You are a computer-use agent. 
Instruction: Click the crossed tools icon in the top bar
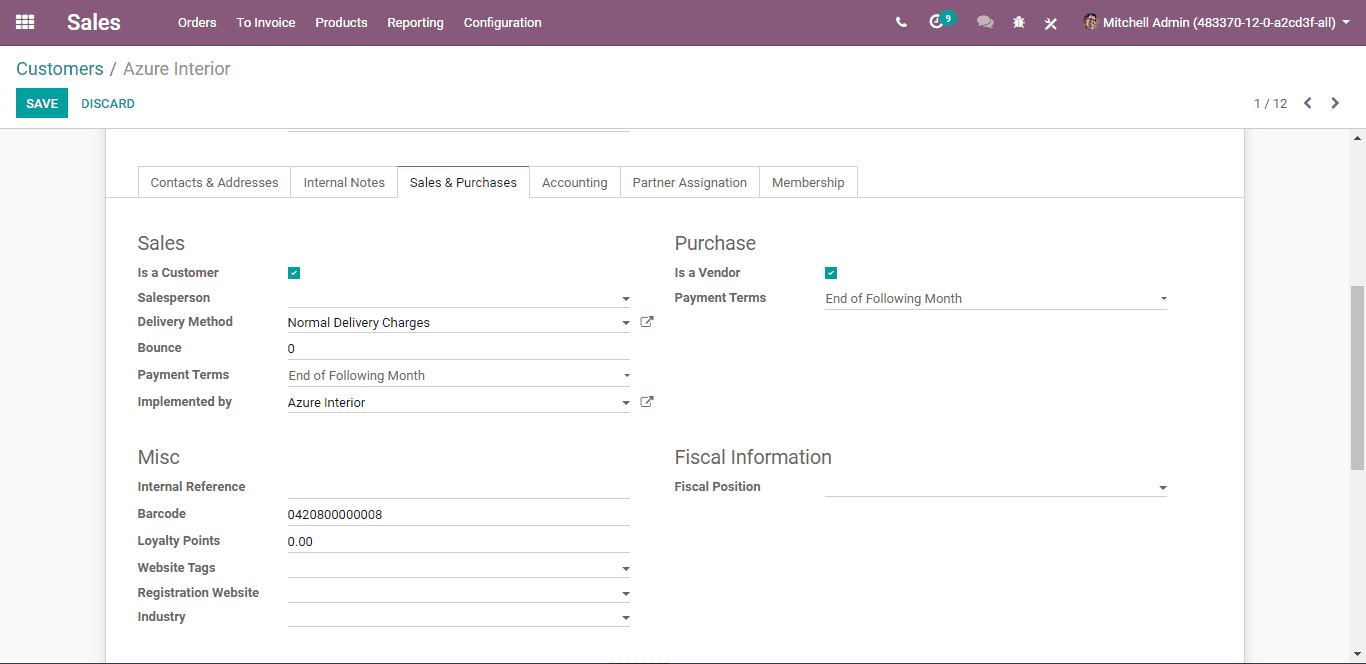[1051, 23]
